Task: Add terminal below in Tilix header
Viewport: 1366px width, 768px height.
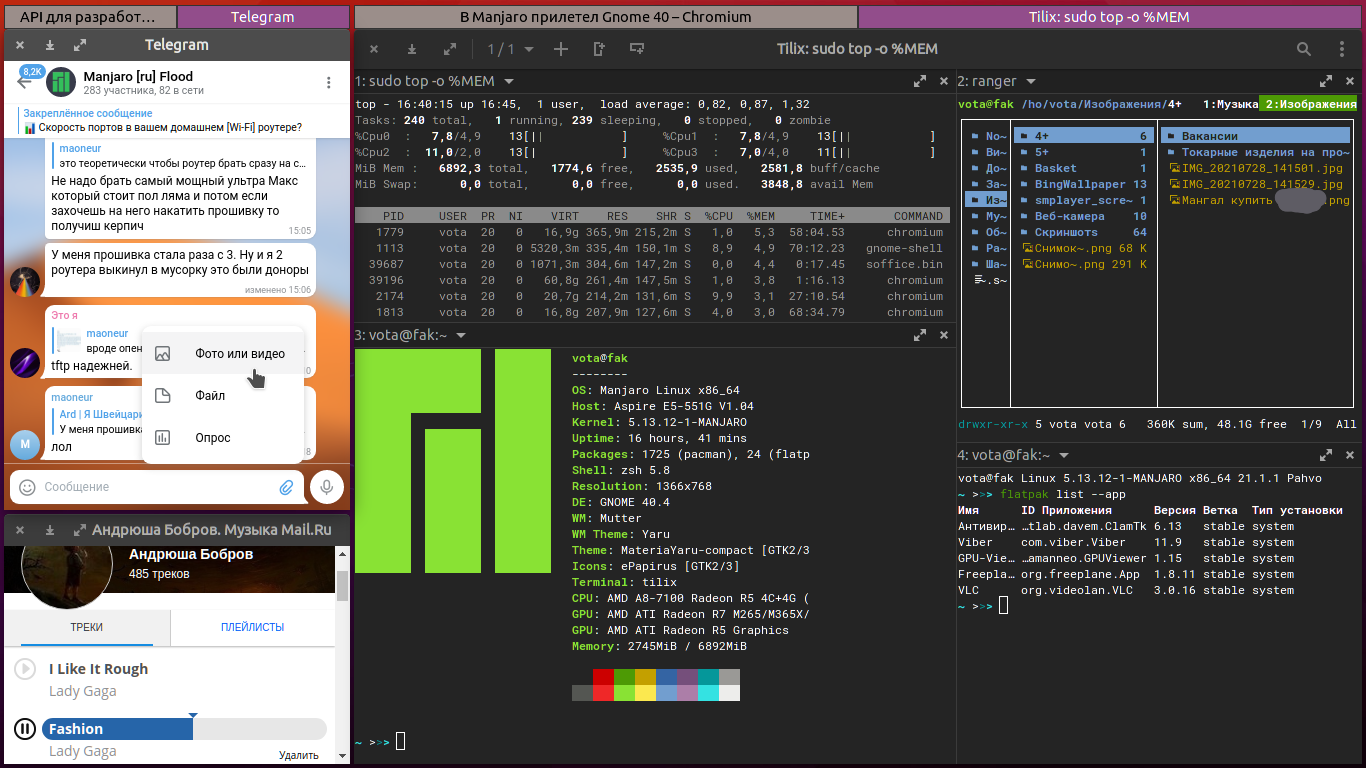Action: 636,49
